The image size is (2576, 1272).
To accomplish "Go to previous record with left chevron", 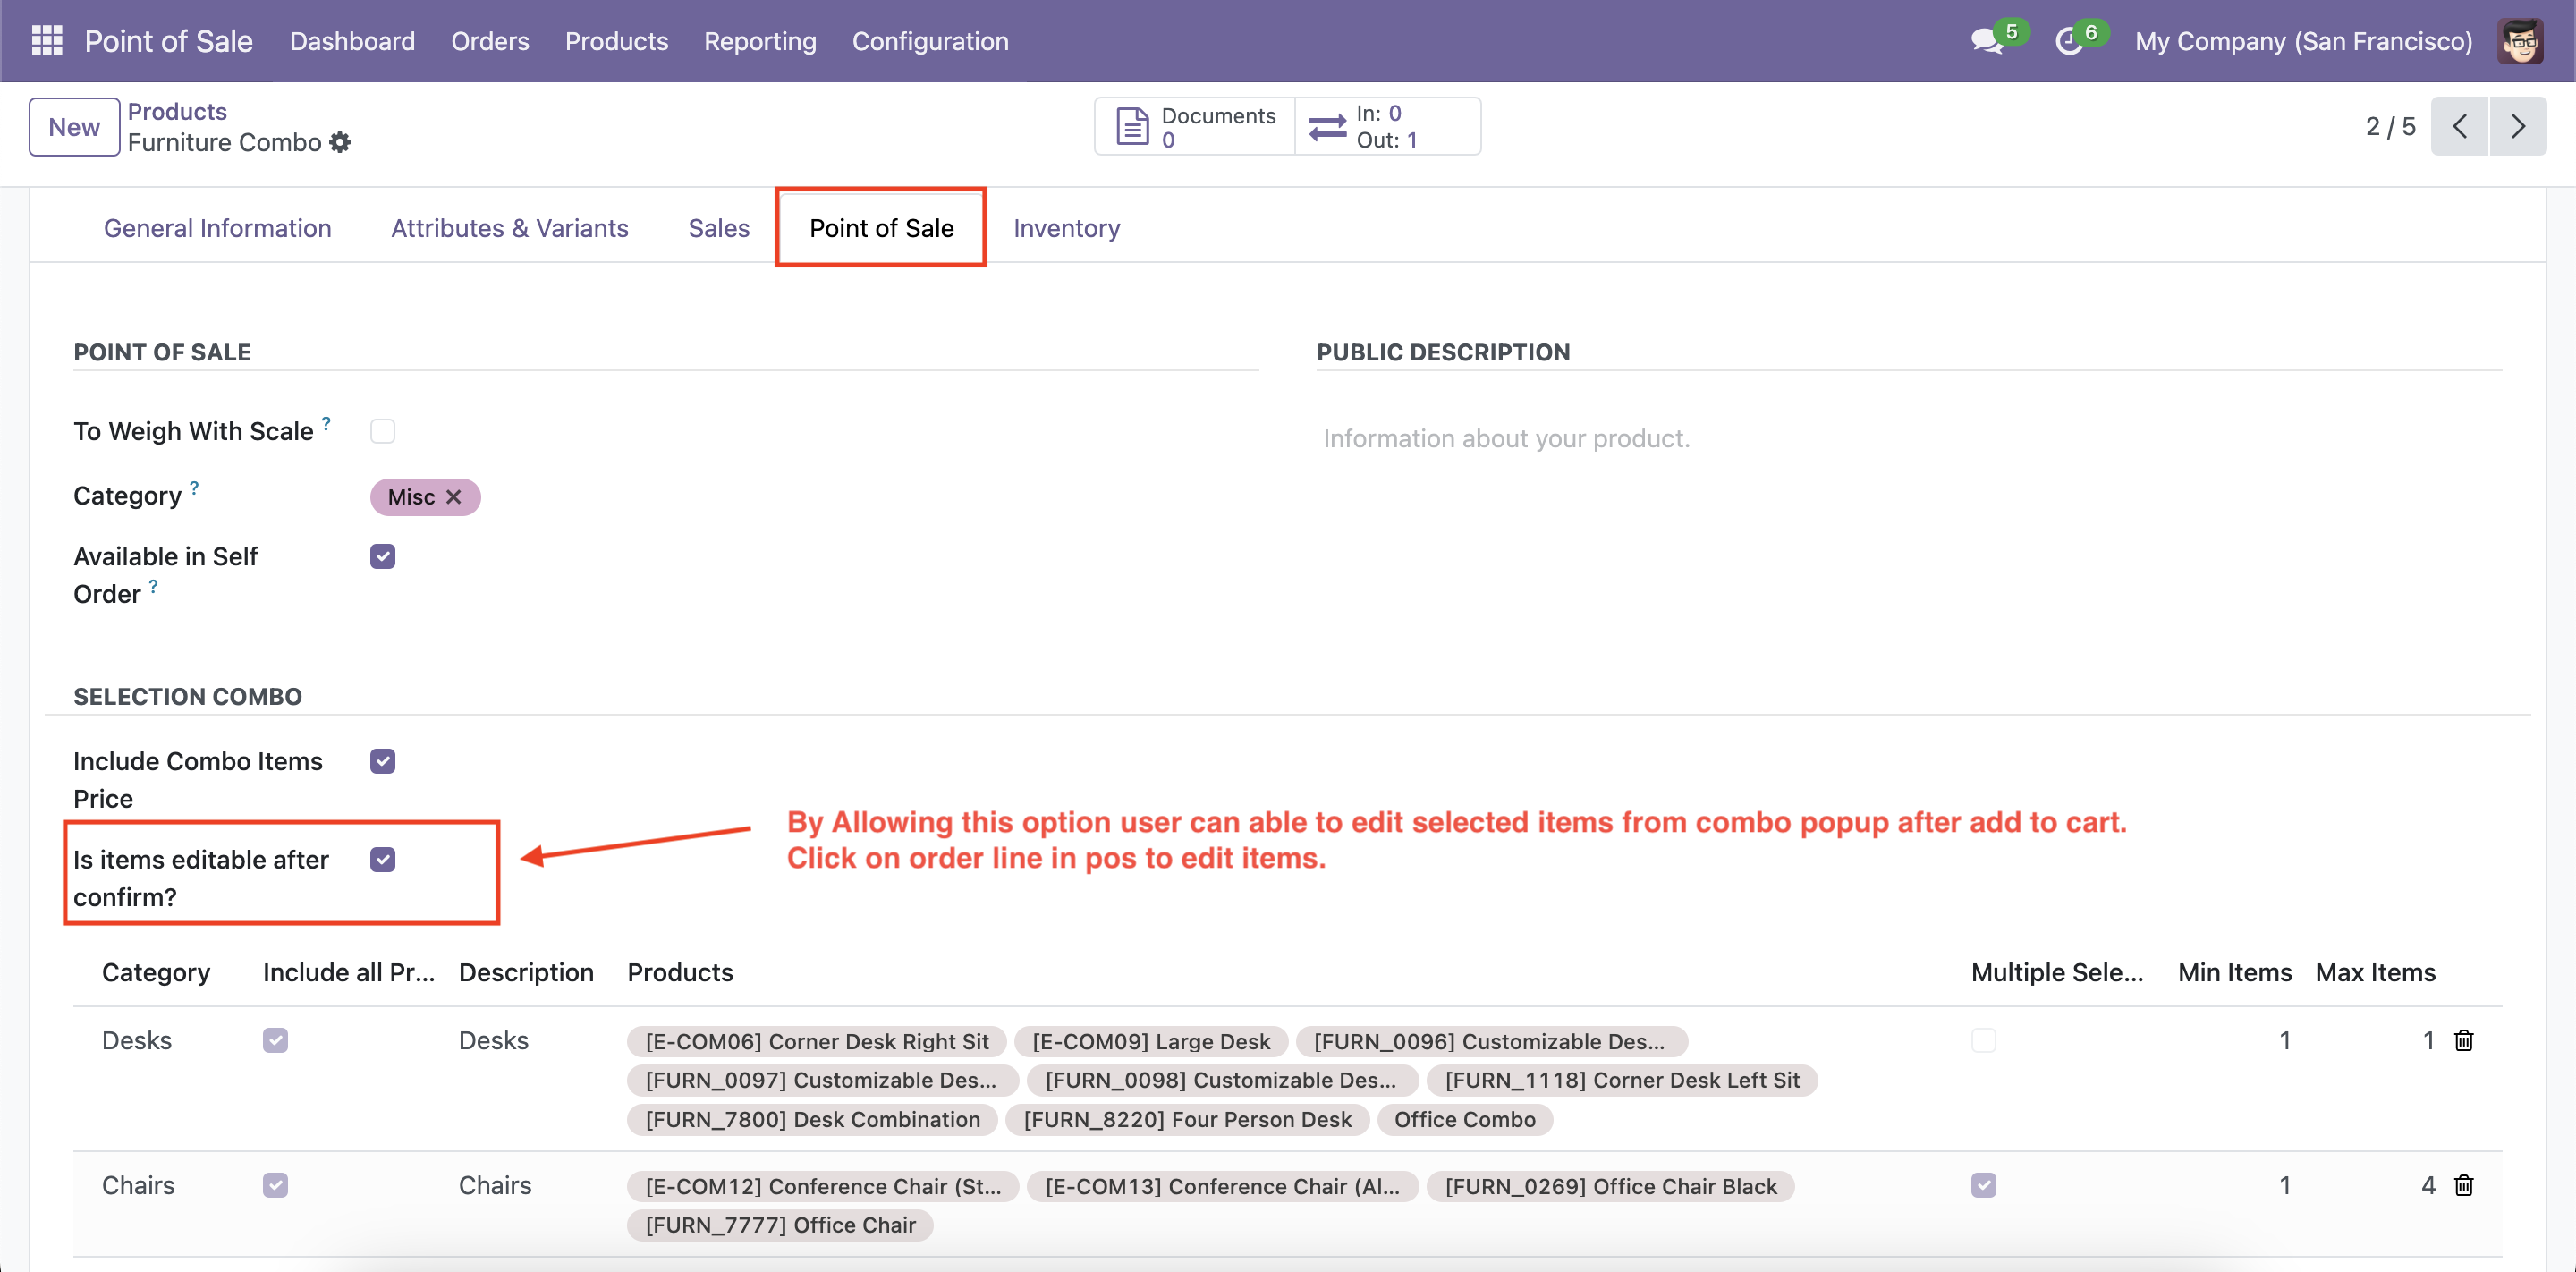I will click(2459, 127).
